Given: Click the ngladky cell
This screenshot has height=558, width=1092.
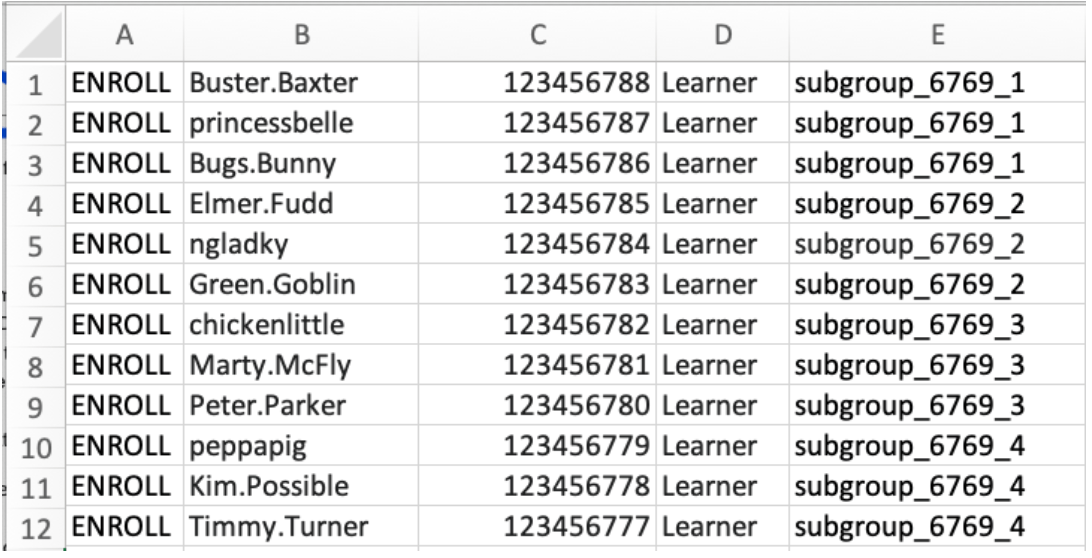Looking at the screenshot, I should point(301,245).
